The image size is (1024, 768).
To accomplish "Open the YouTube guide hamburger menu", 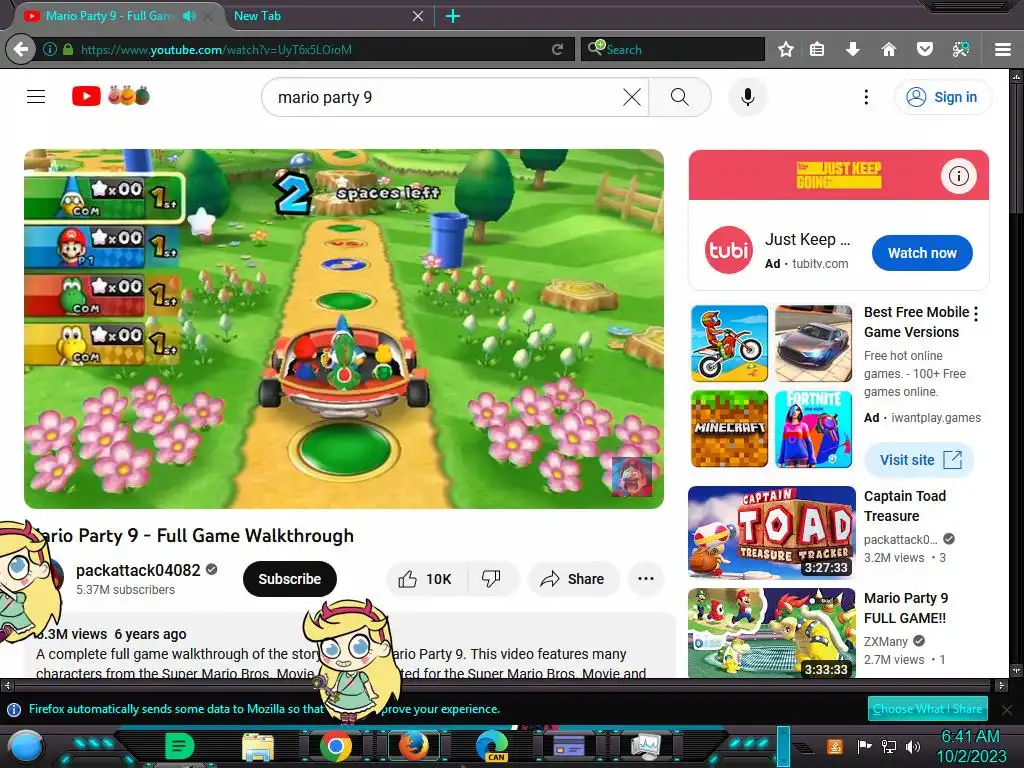I will pos(36,97).
